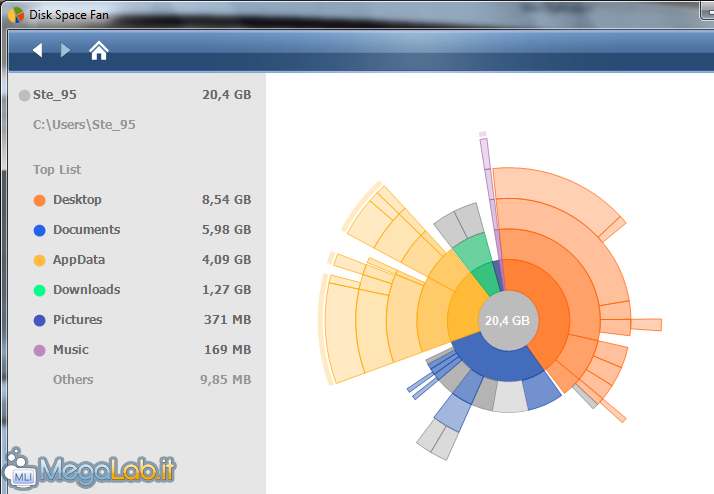The height and width of the screenshot is (494, 714).
Task: Select the purple Music color dot
Action: click(x=40, y=351)
